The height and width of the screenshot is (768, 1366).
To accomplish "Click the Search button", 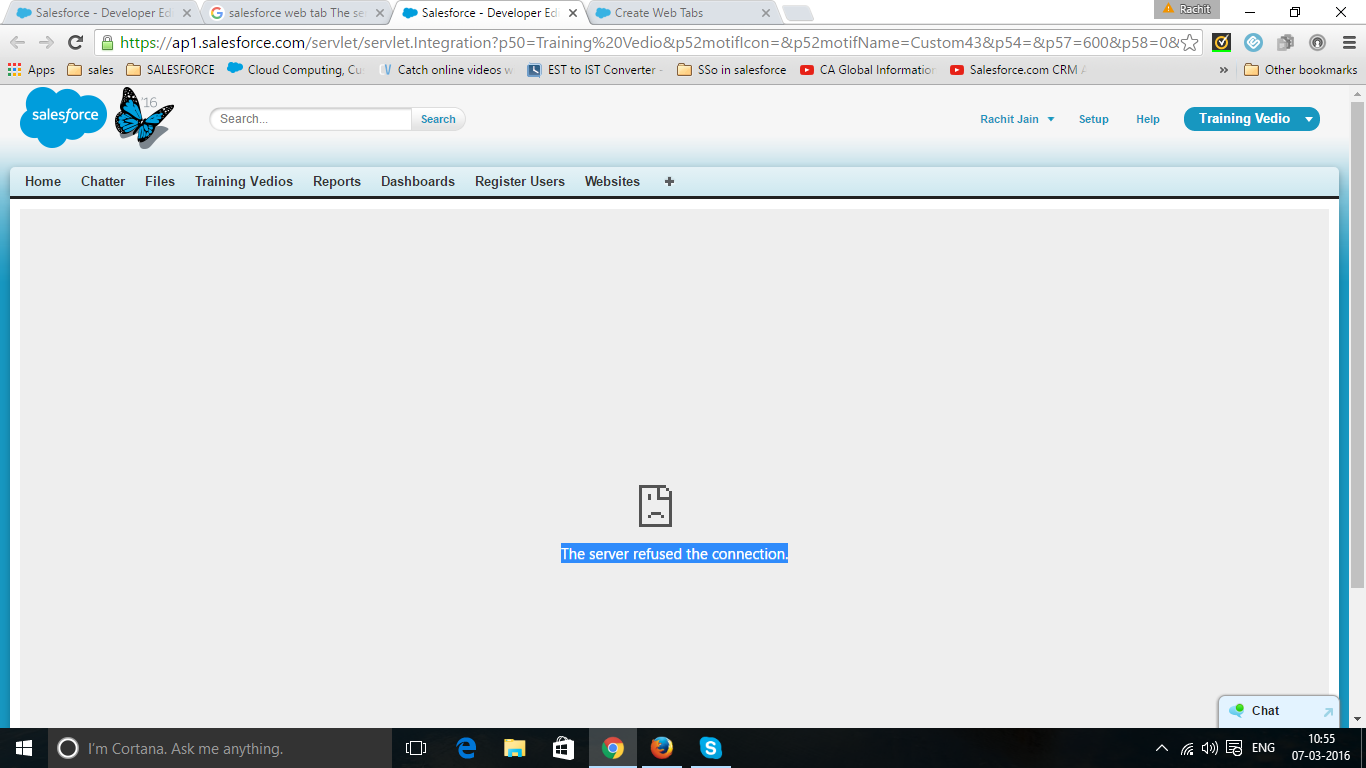I will [437, 118].
